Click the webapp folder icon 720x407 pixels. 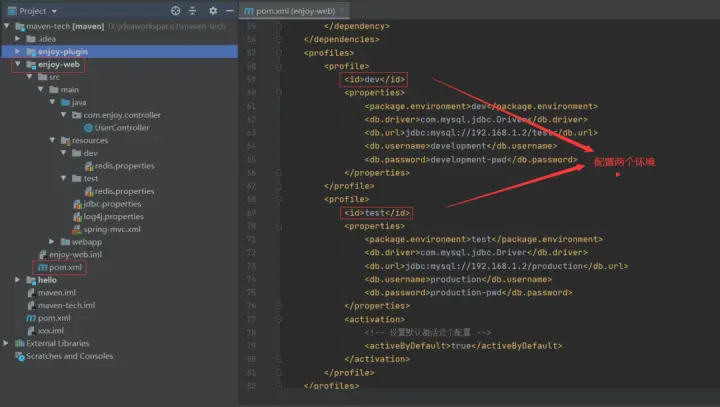65,242
